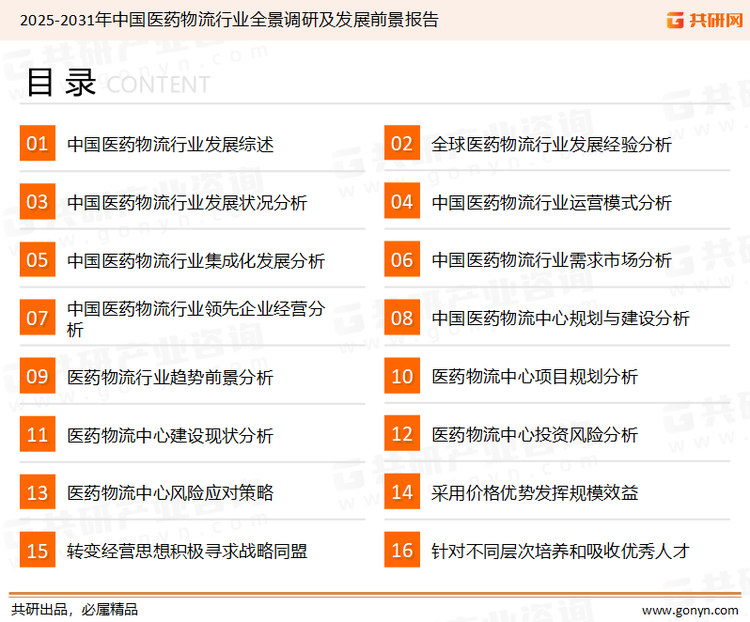Image resolution: width=750 pixels, height=622 pixels.
Task: Click the 共研出品，必属精品 footer slogan
Action: tap(75, 610)
